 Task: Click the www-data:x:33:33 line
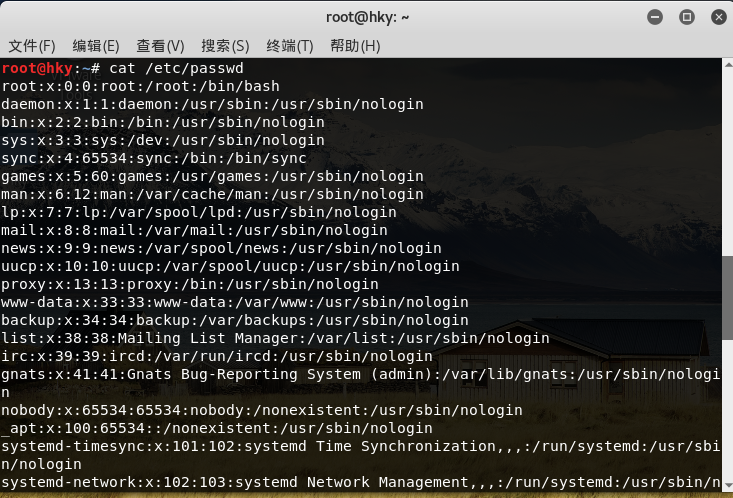235,302
